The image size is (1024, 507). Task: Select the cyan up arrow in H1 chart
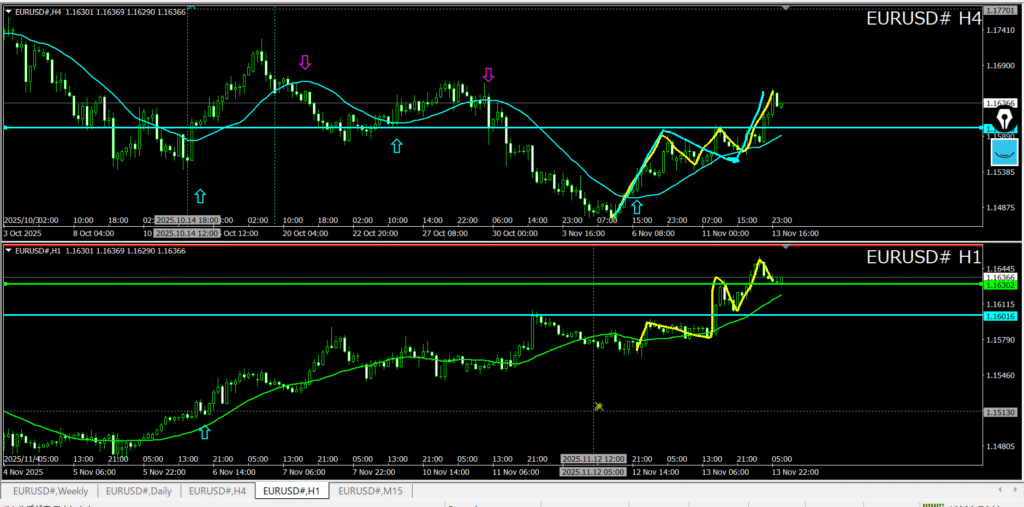tap(205, 432)
